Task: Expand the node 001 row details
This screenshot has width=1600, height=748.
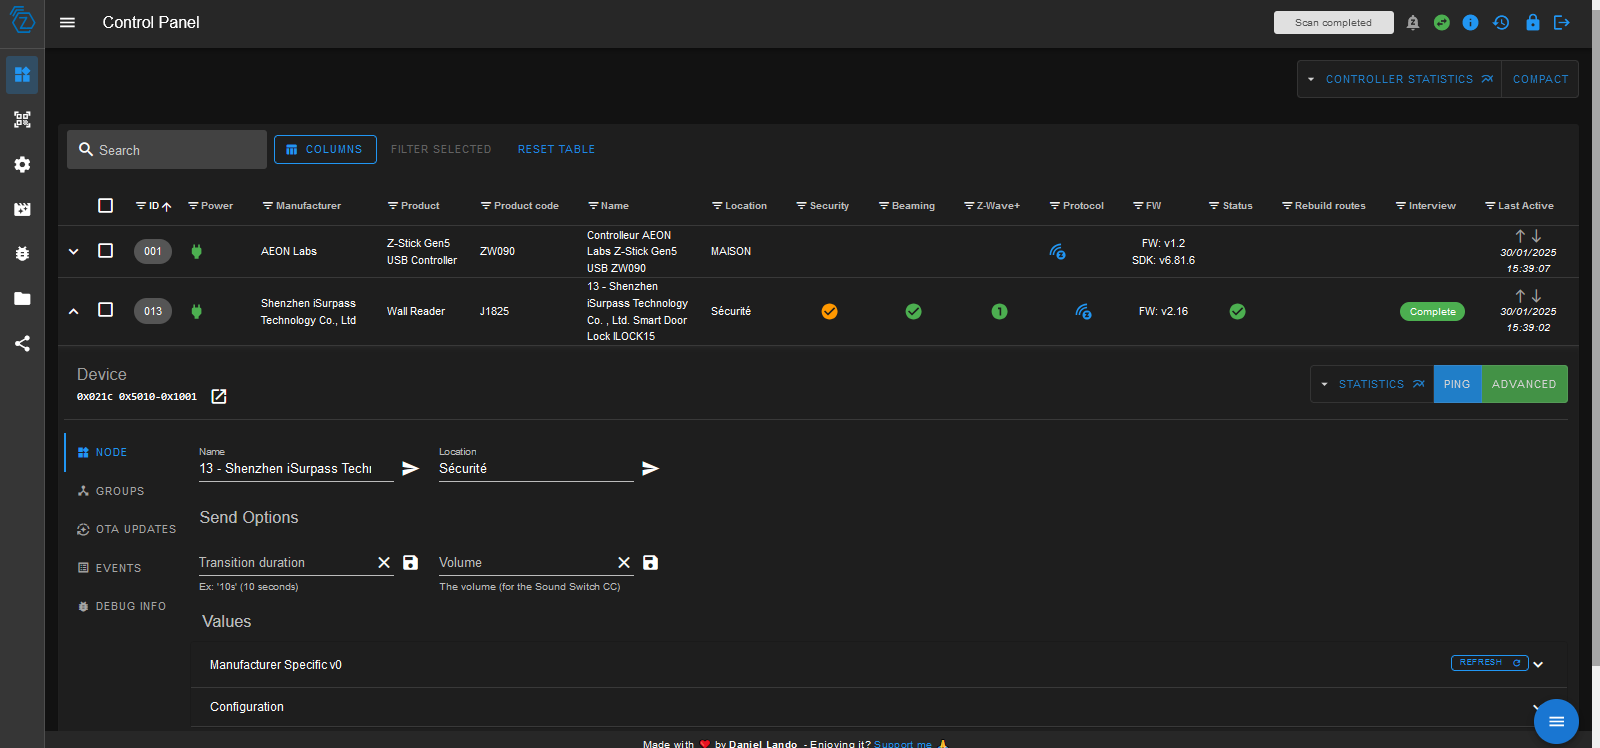Action: pos(73,251)
